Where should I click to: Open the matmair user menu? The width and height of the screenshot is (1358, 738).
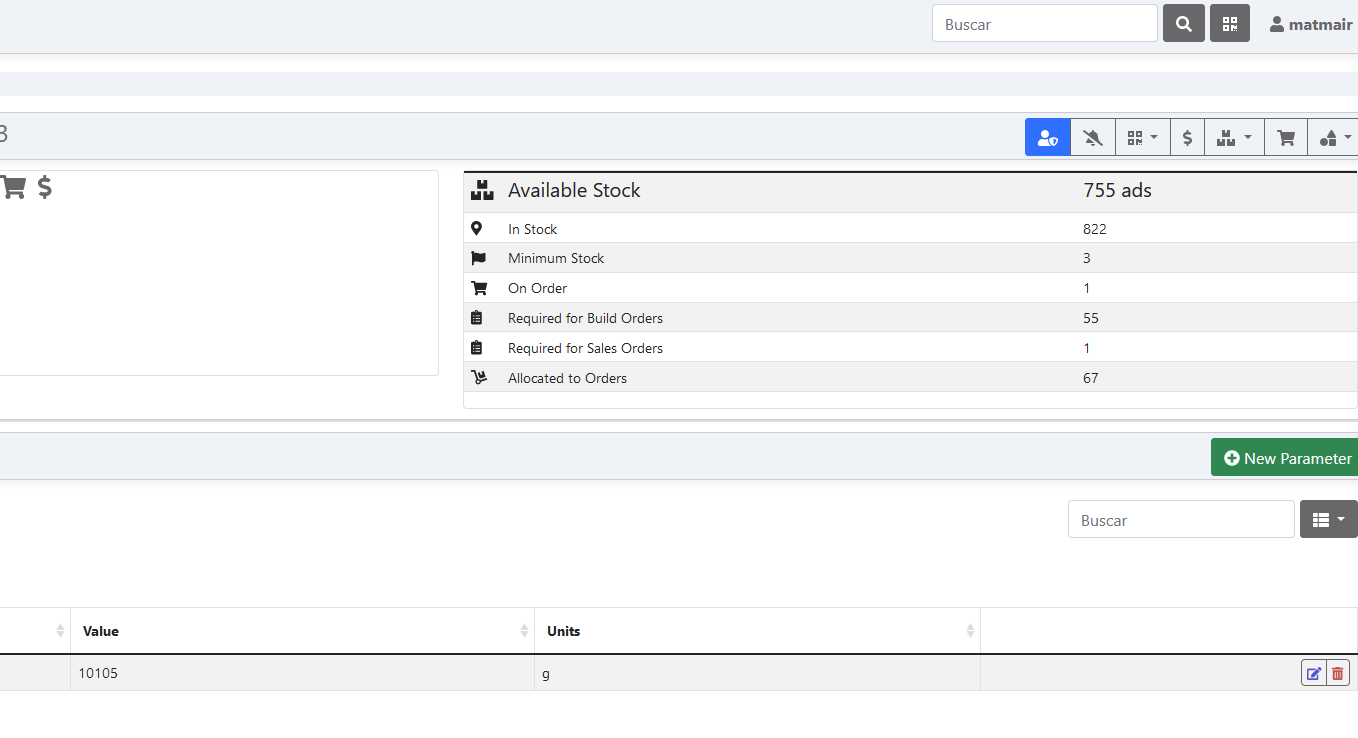(x=1309, y=23)
